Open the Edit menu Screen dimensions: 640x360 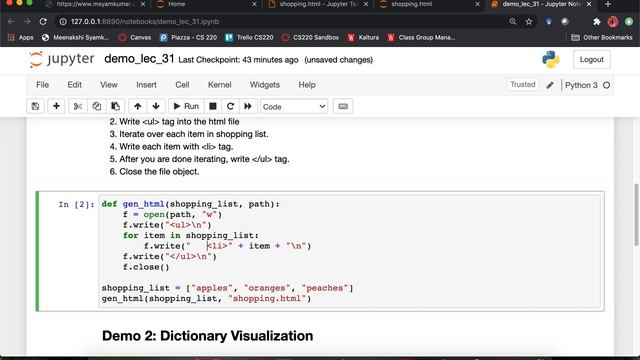point(74,85)
